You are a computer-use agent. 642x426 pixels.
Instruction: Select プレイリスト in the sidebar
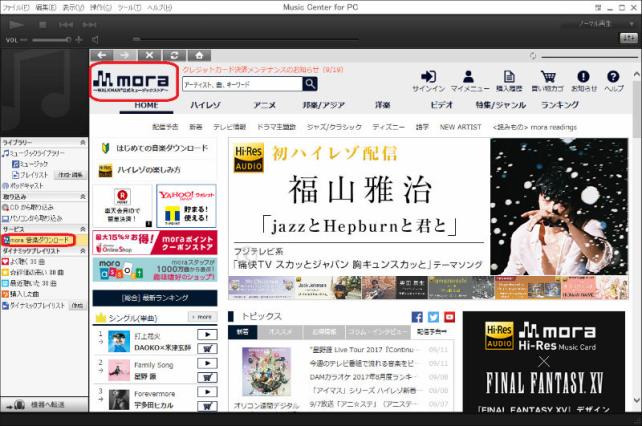(x=30, y=175)
